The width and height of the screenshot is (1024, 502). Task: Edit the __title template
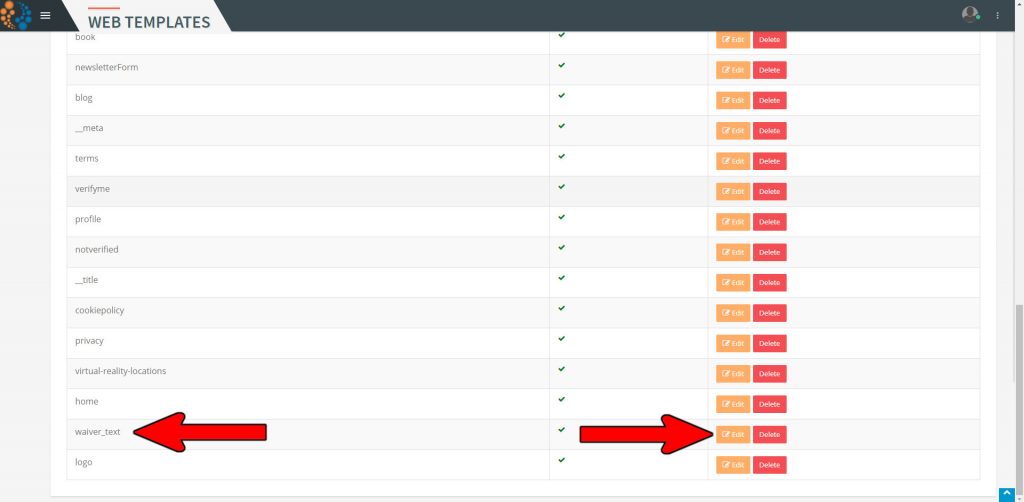pos(733,283)
